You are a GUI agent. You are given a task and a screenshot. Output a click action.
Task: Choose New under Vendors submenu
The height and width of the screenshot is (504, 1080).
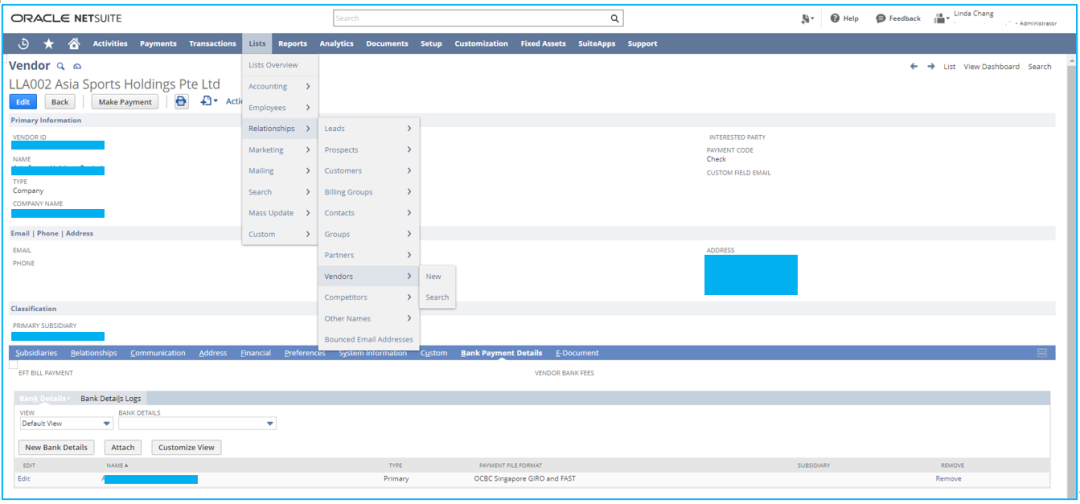[x=433, y=276]
